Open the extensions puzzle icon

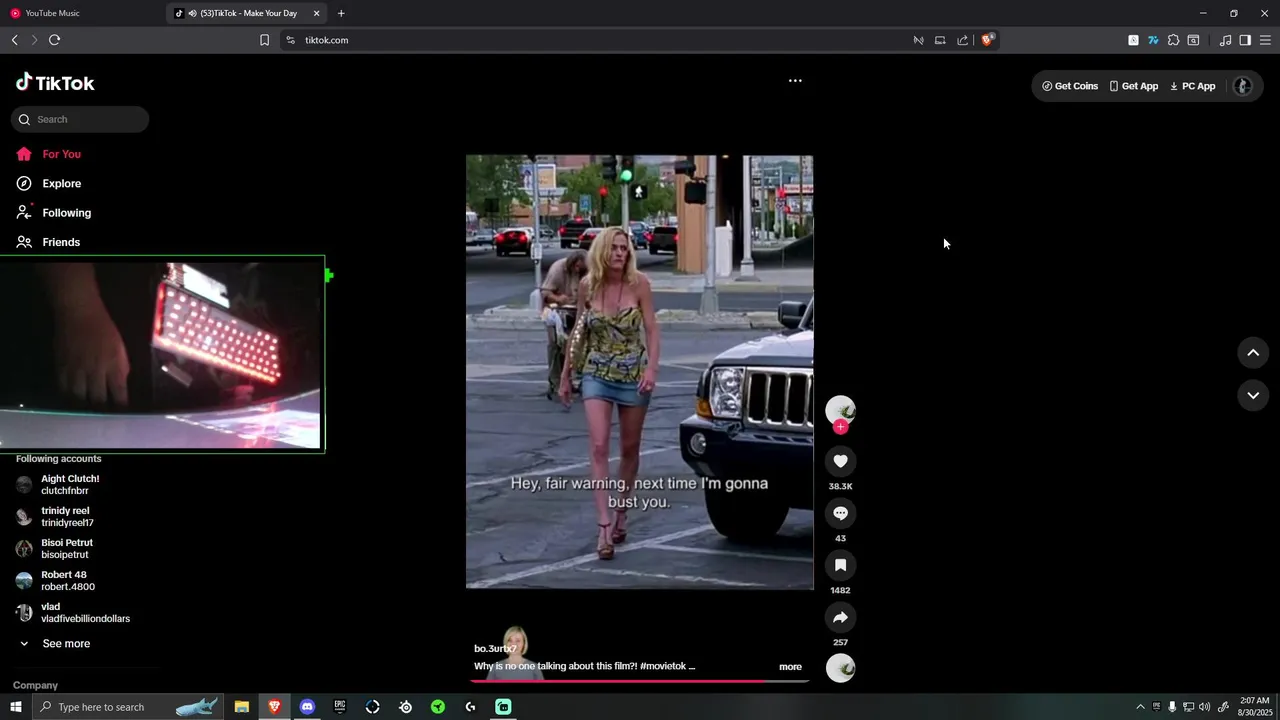click(x=1173, y=40)
